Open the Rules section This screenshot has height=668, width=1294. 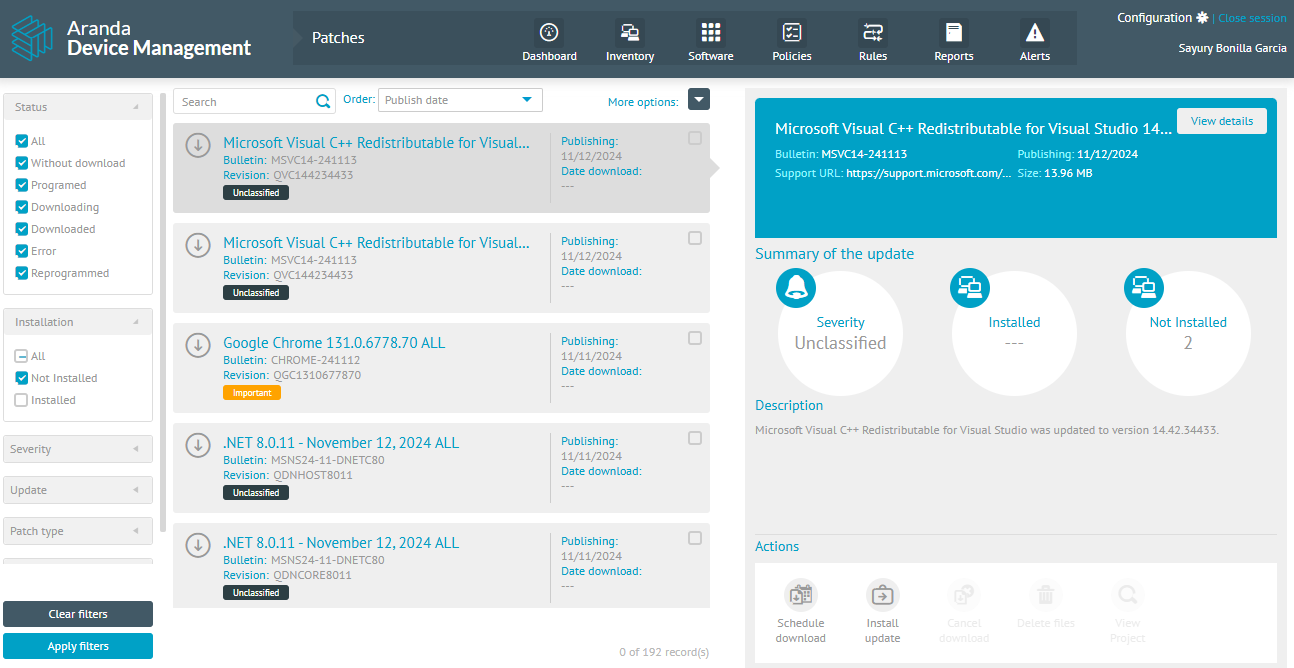873,40
